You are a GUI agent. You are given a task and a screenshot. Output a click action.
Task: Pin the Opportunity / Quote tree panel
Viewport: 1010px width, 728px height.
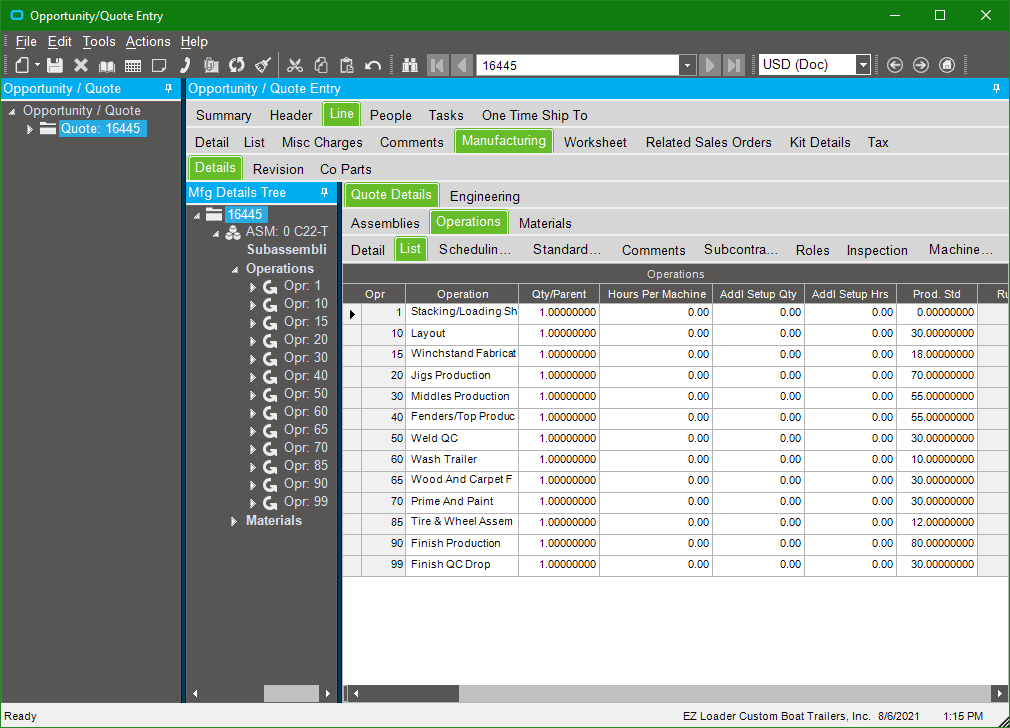tap(169, 88)
